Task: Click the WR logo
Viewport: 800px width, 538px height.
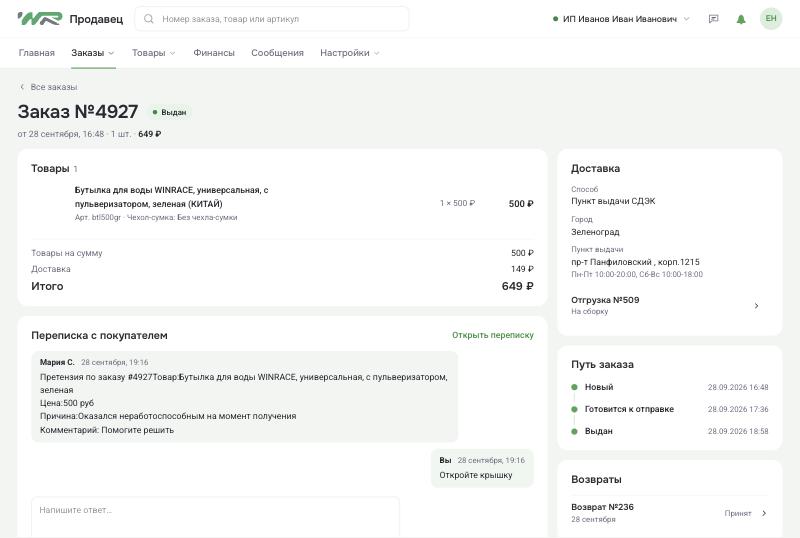Action: 40,19
